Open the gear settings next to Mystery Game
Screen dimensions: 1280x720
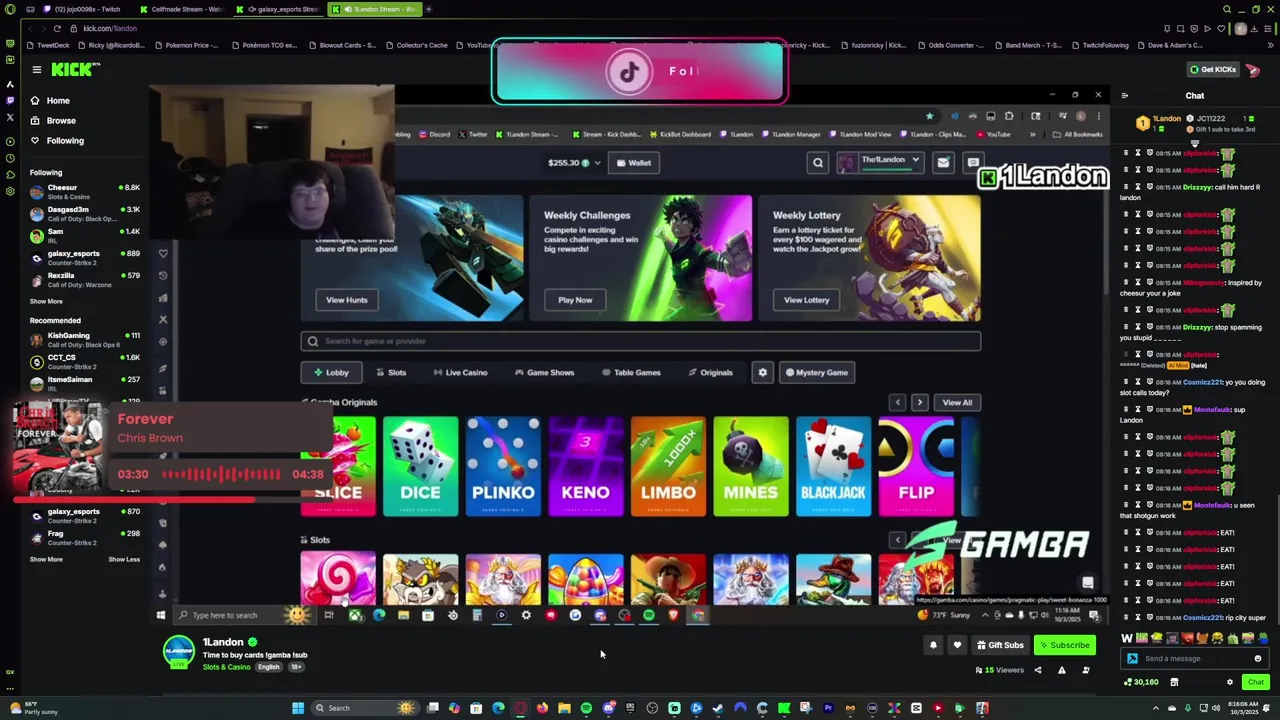pos(762,372)
